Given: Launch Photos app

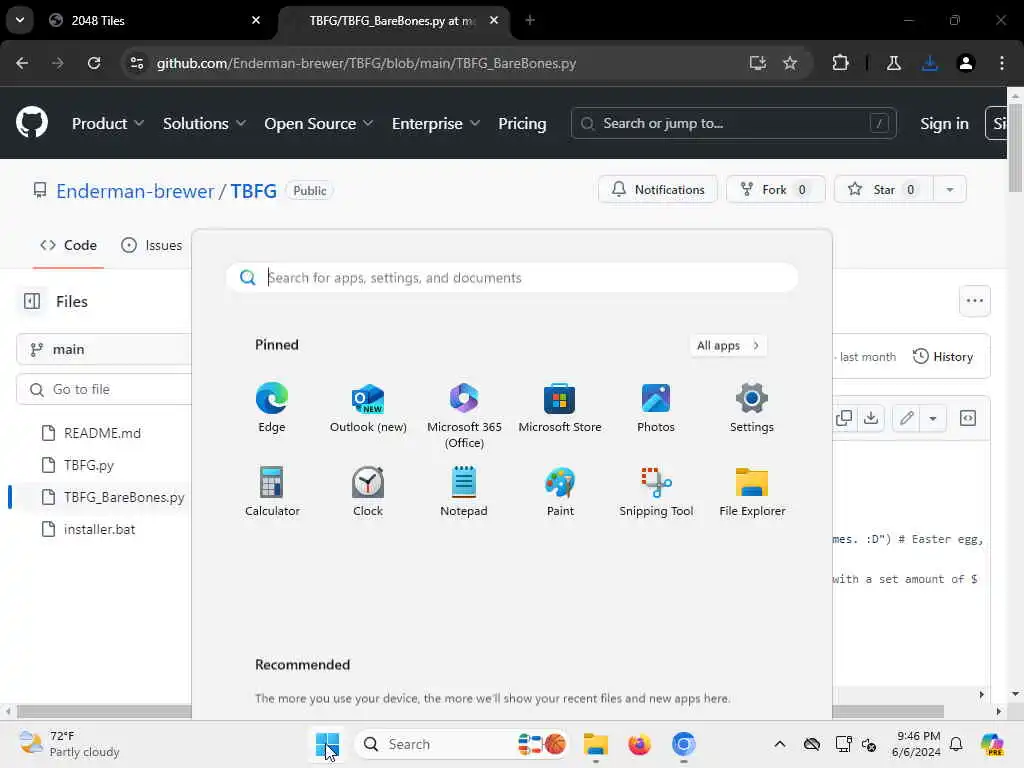Looking at the screenshot, I should (656, 408).
